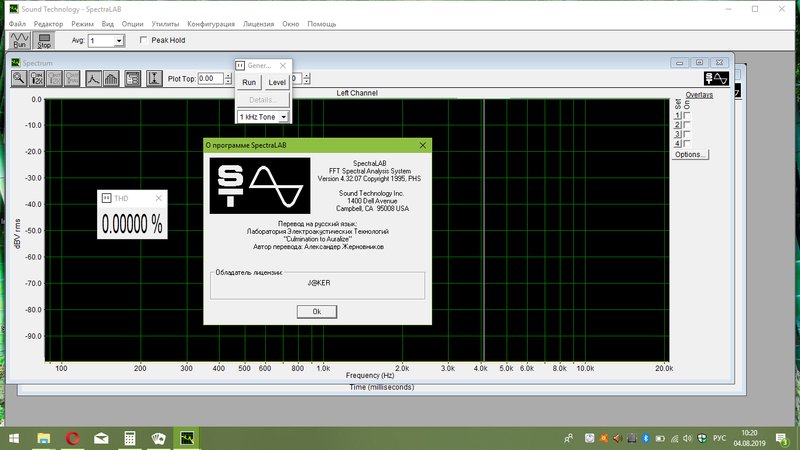Click Level in the Generator window

pyautogui.click(x=277, y=82)
